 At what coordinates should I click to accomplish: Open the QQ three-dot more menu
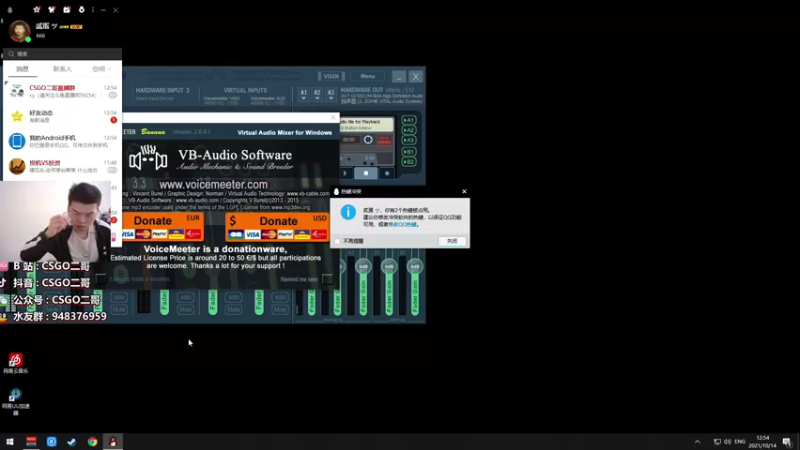pyautogui.click(x=93, y=10)
